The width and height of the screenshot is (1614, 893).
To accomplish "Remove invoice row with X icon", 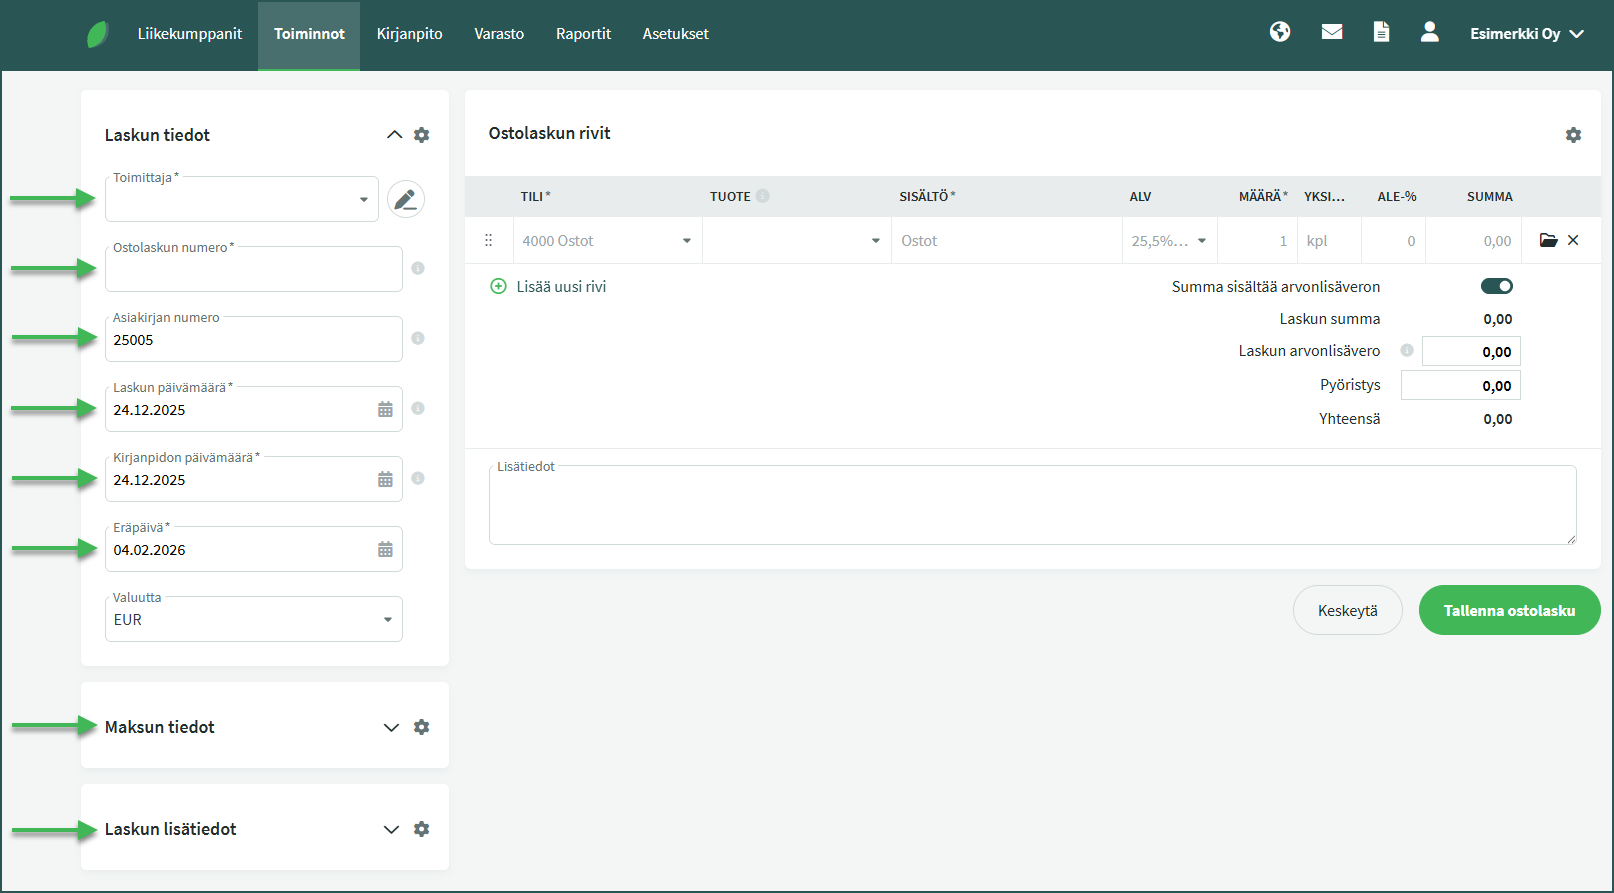I will pyautogui.click(x=1573, y=240).
